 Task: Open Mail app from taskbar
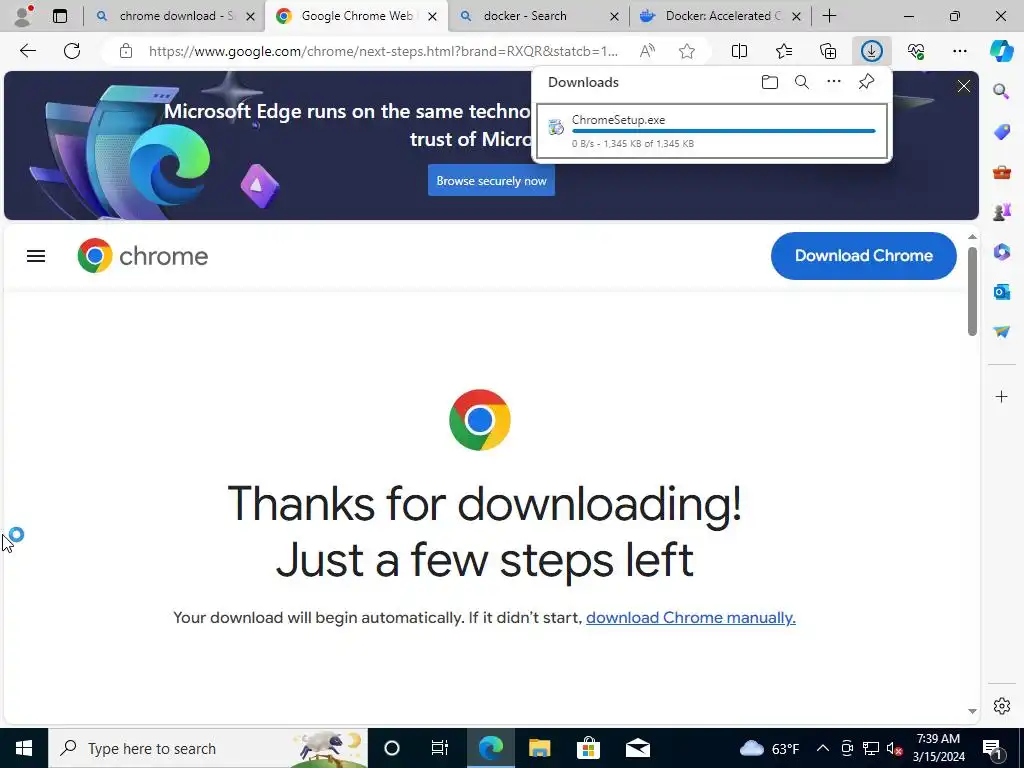tap(637, 748)
